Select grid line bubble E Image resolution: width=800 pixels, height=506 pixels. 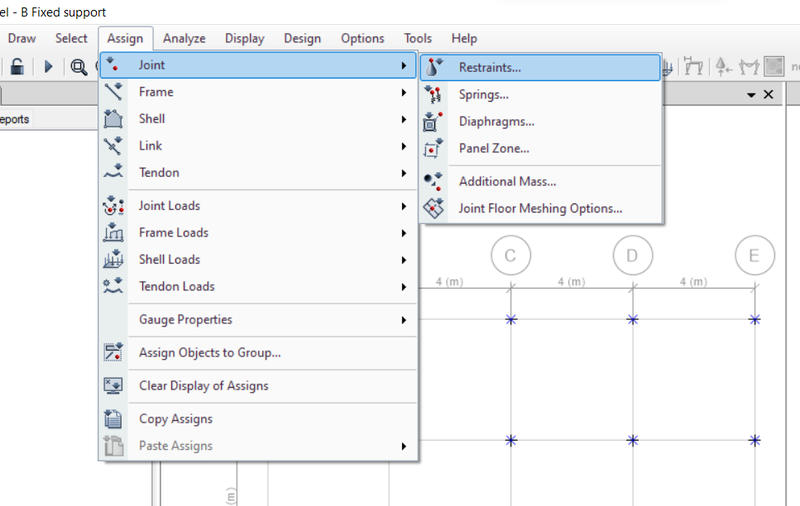click(755, 255)
